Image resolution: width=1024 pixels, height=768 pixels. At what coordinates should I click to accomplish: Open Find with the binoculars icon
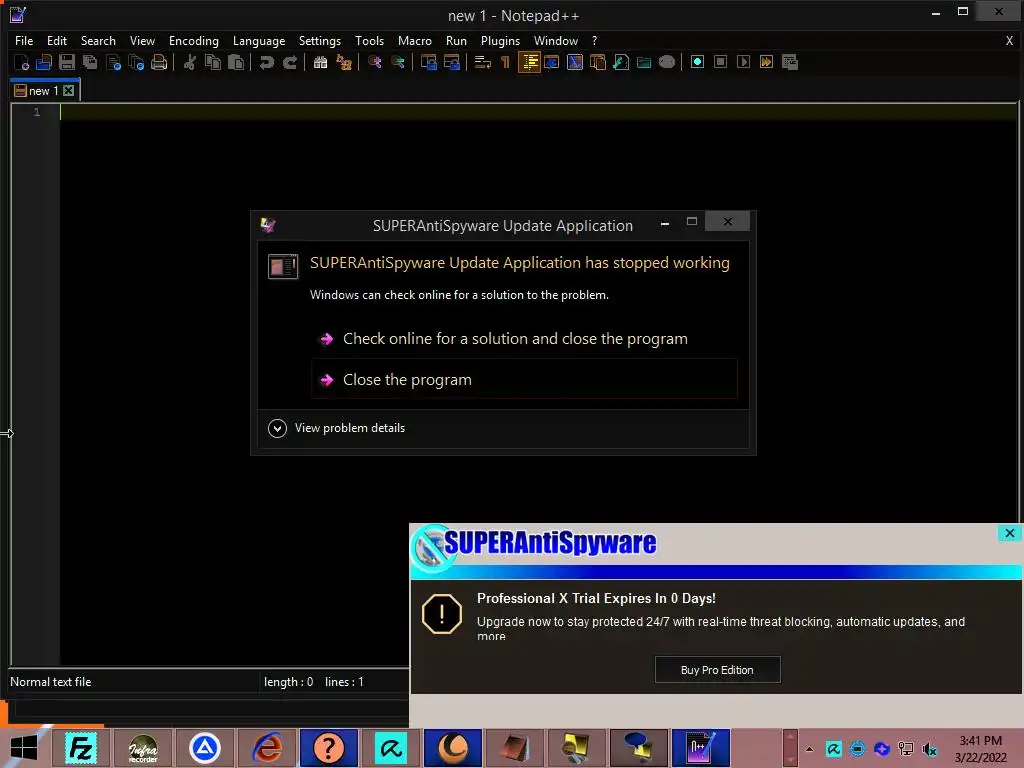(320, 63)
